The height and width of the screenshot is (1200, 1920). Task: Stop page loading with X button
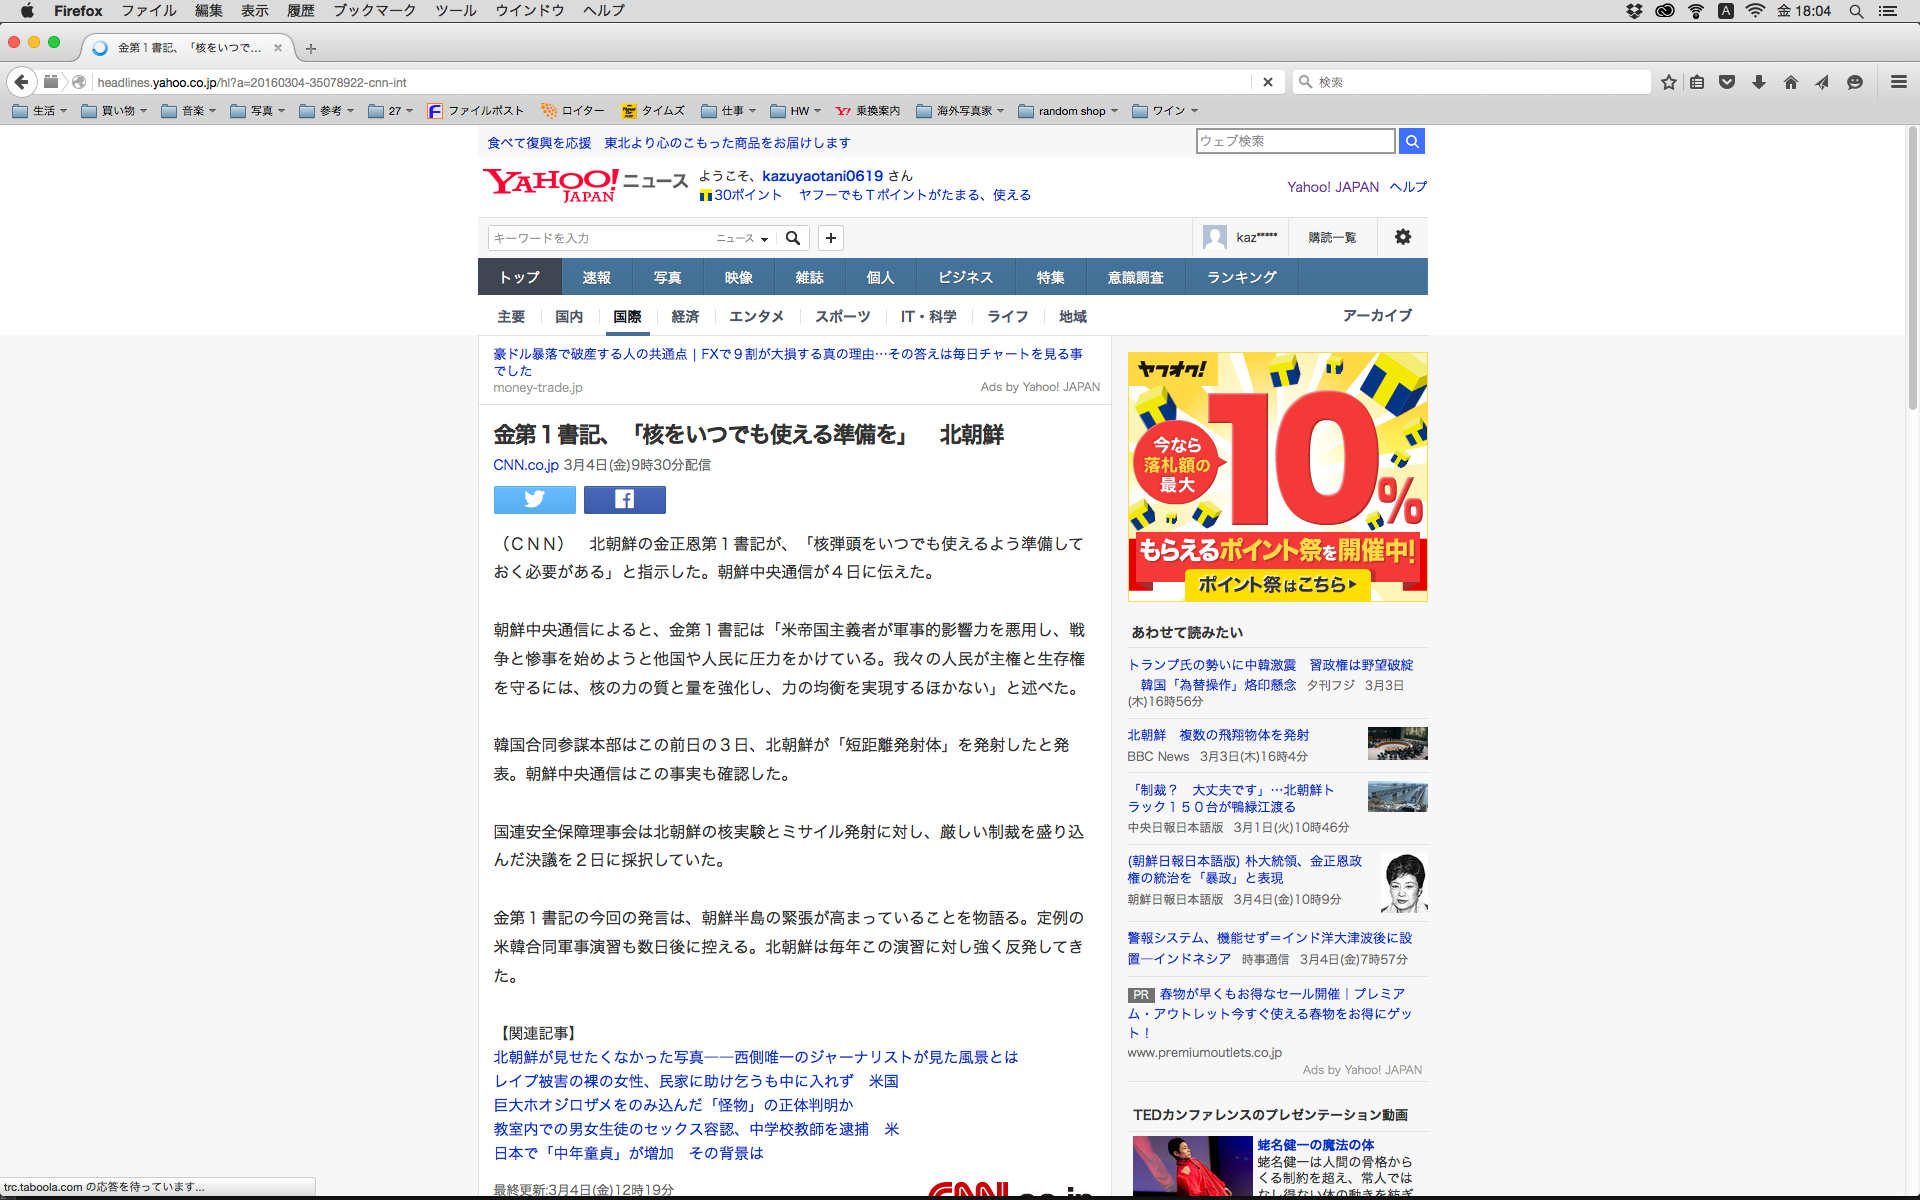pyautogui.click(x=1267, y=82)
